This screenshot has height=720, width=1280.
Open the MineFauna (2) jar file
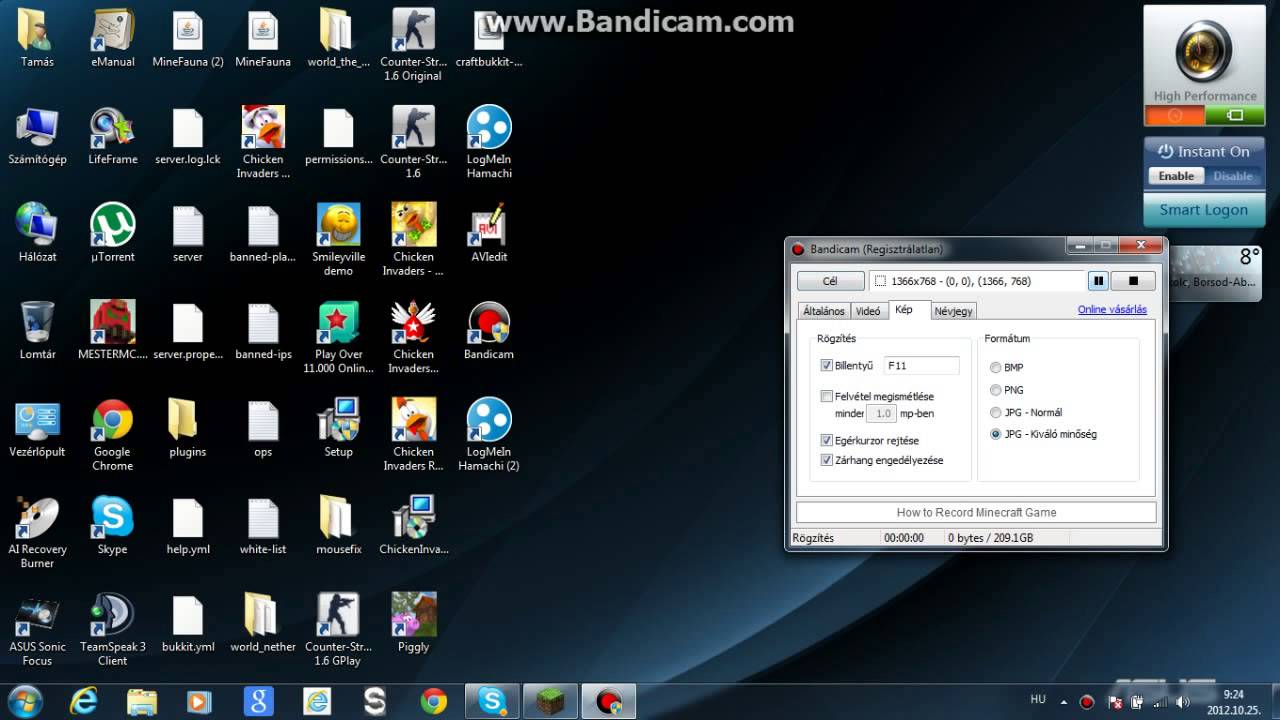(x=188, y=38)
